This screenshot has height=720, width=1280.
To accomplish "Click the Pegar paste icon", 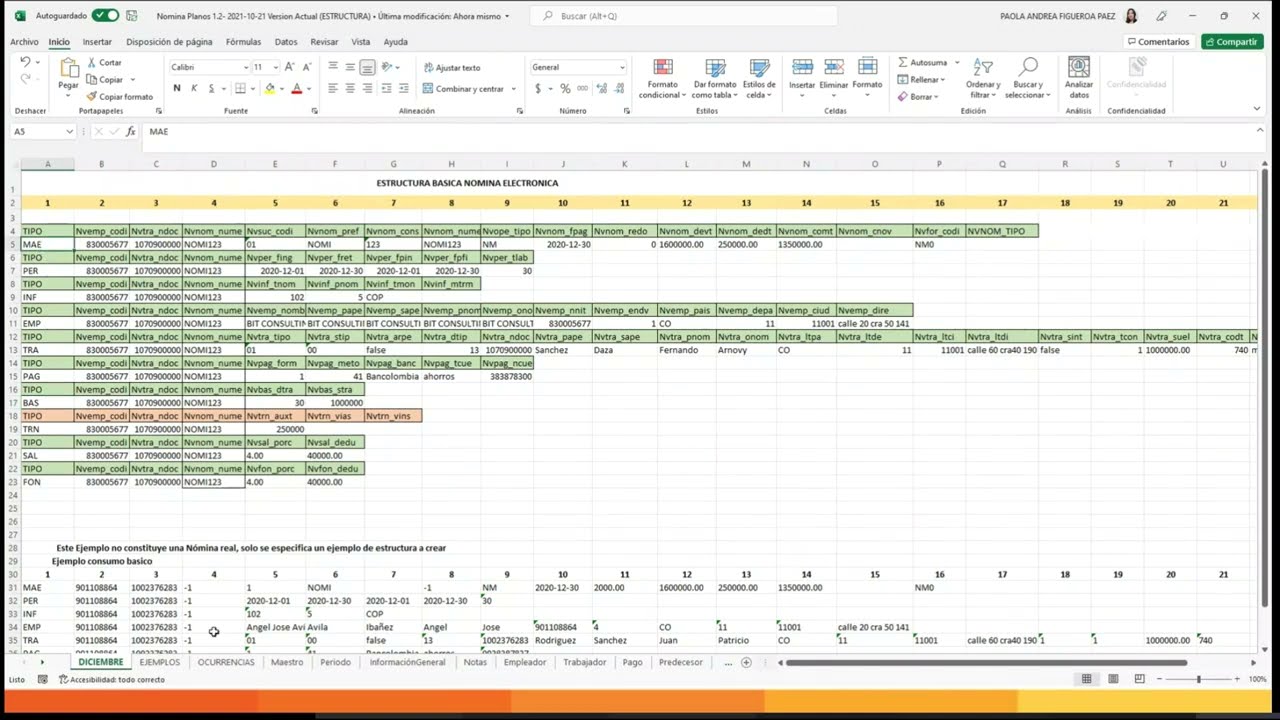I will coord(68,68).
